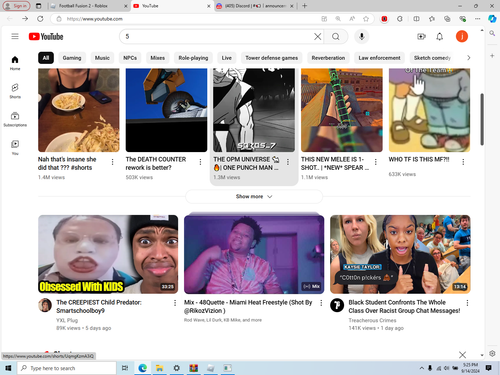Open options for 'The DEATH COUNTER' short
This screenshot has width=500, height=375.
pyautogui.click(x=200, y=162)
